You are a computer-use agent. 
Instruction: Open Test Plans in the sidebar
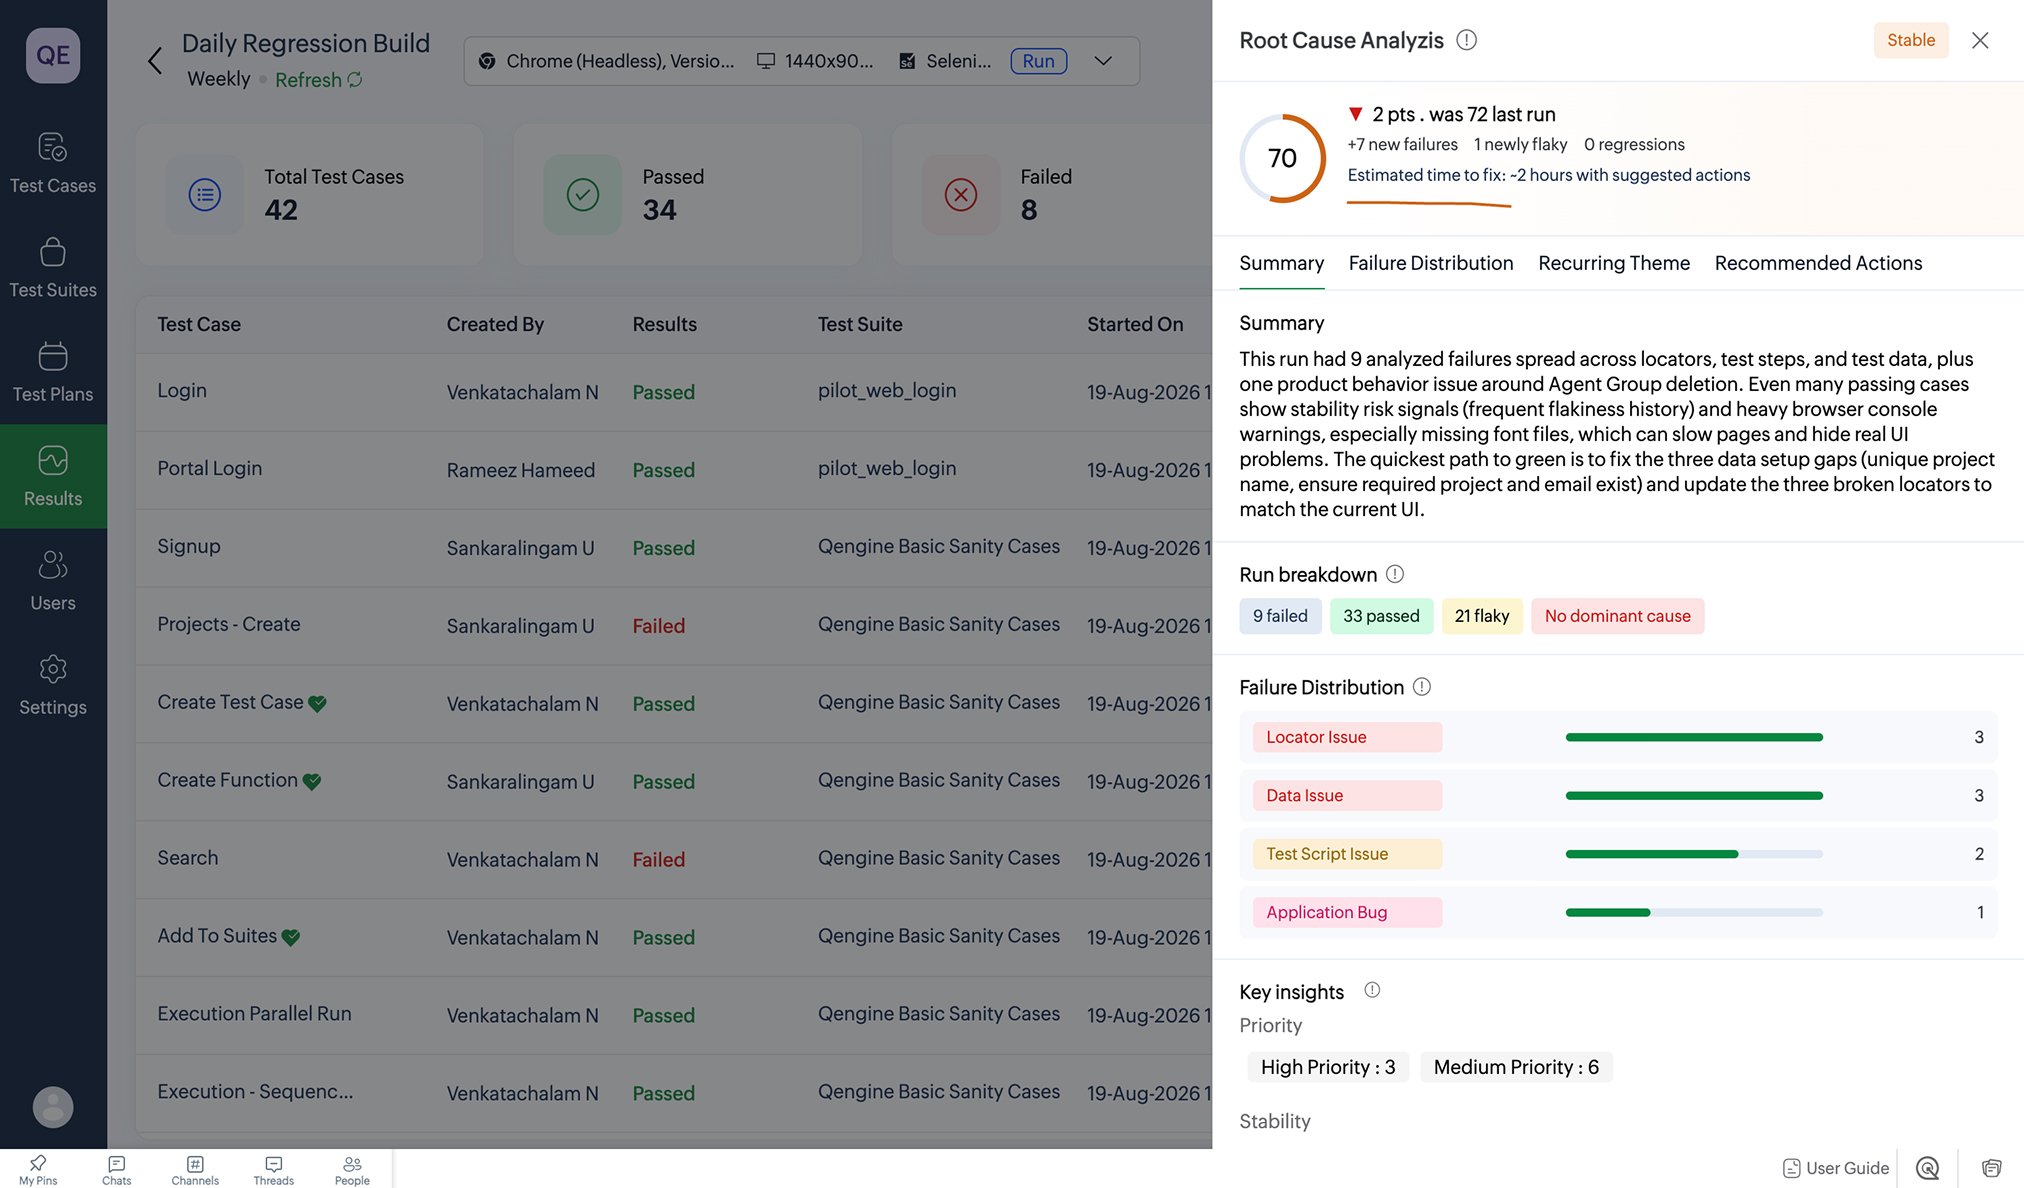tap(53, 372)
